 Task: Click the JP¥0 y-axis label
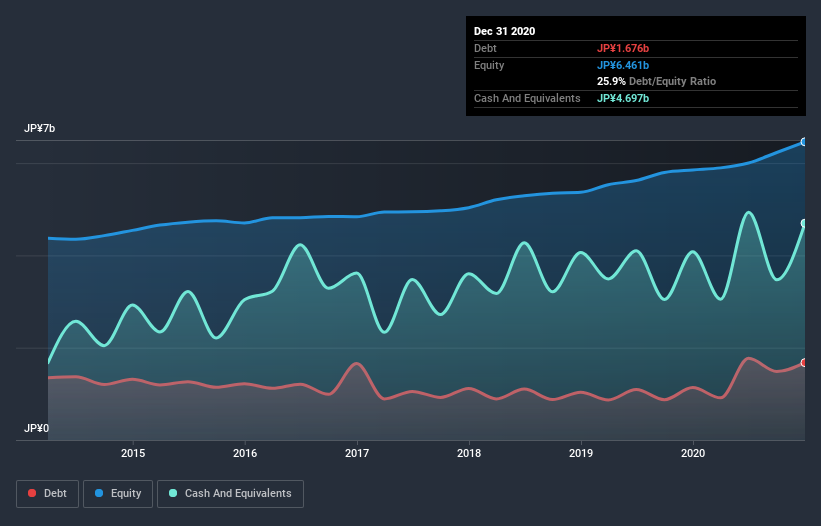pos(36,428)
